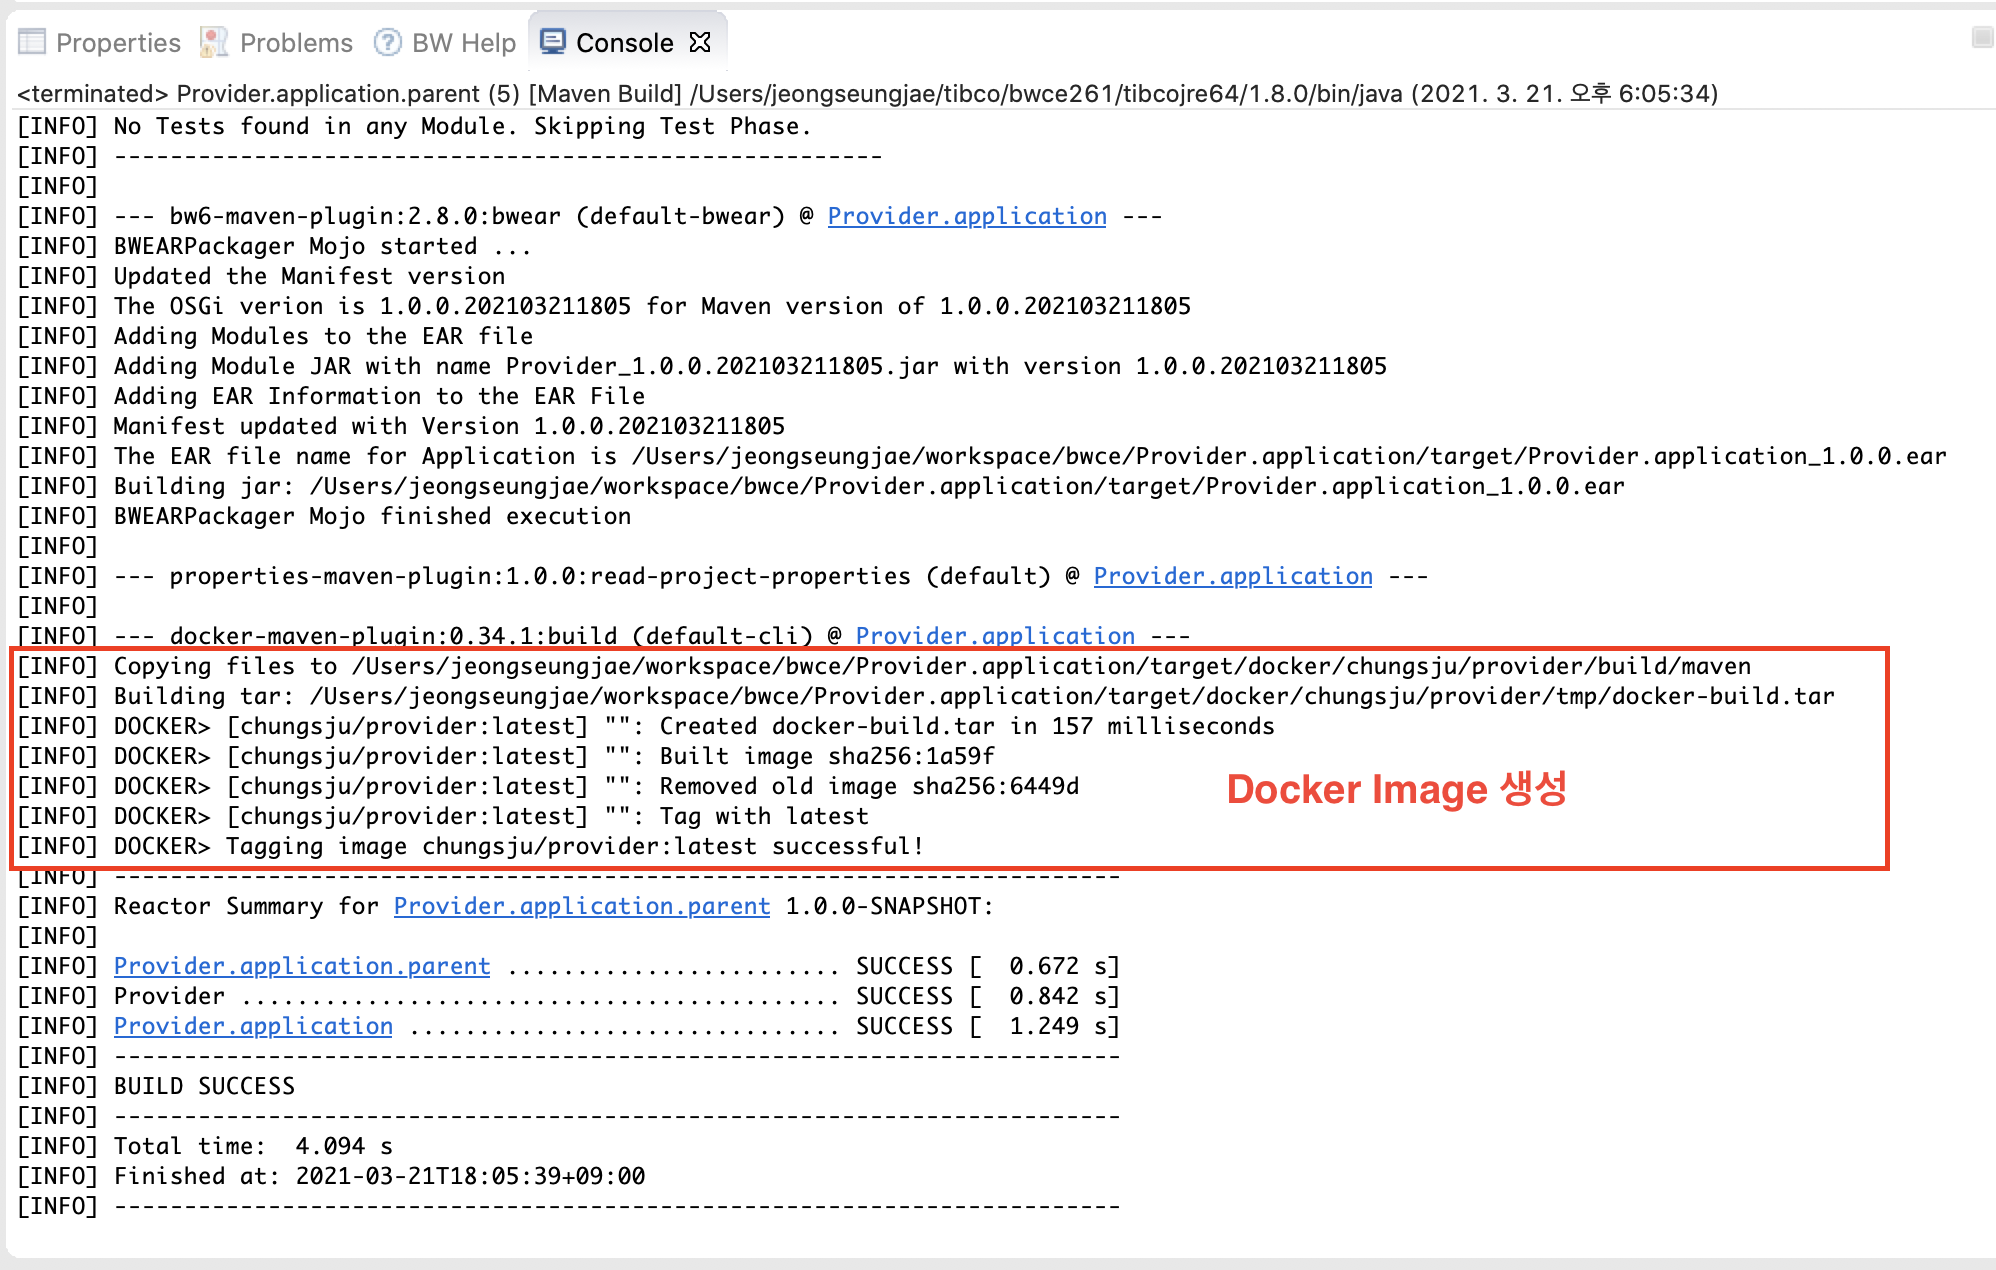Screen dimensions: 1996x1270
Task: Click 'Building jar:' log line
Action: [821, 486]
